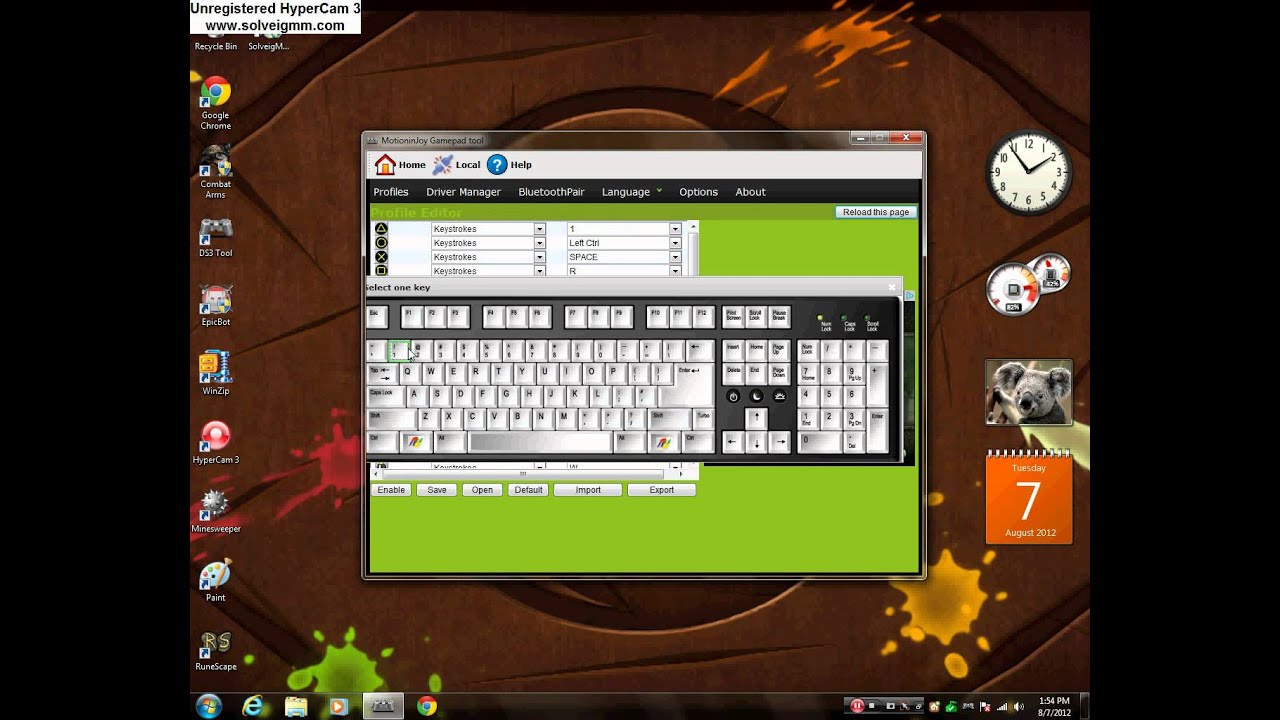Toggle the Num Lock keypad key

click(807, 350)
